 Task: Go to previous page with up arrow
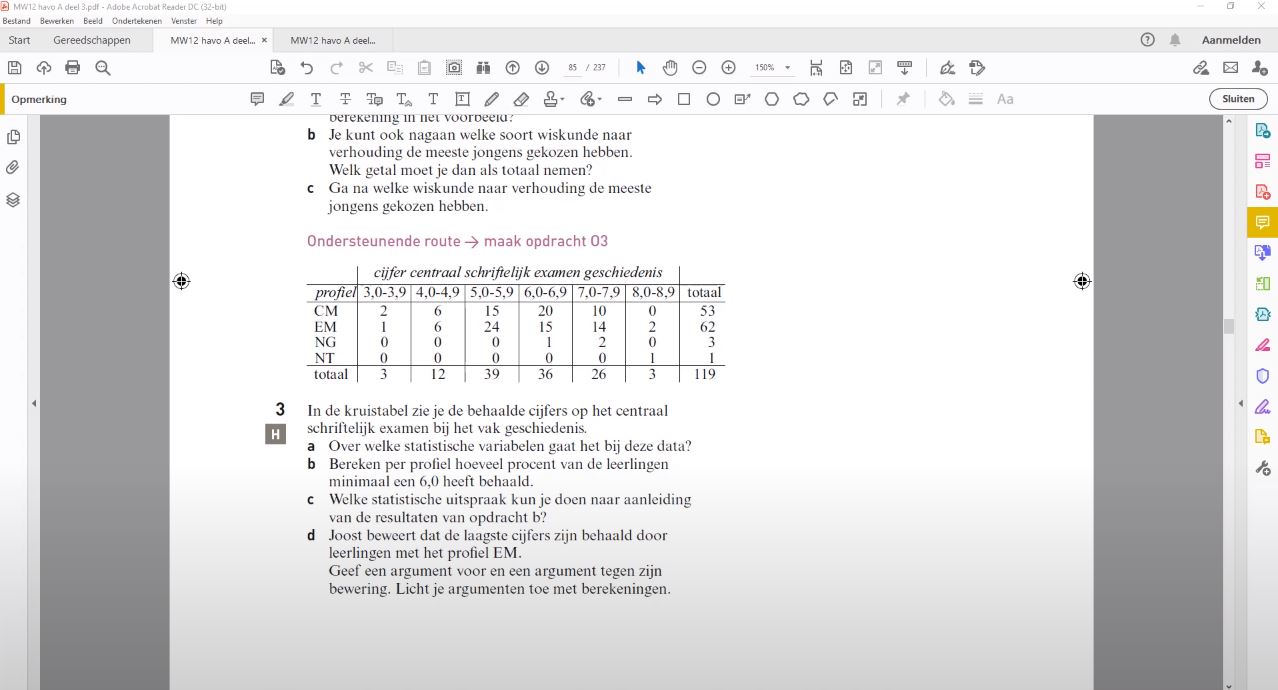(x=513, y=68)
